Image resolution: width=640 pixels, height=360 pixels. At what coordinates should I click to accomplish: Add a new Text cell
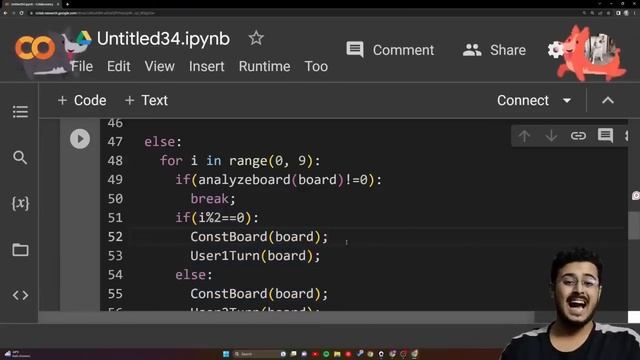pyautogui.click(x=146, y=100)
